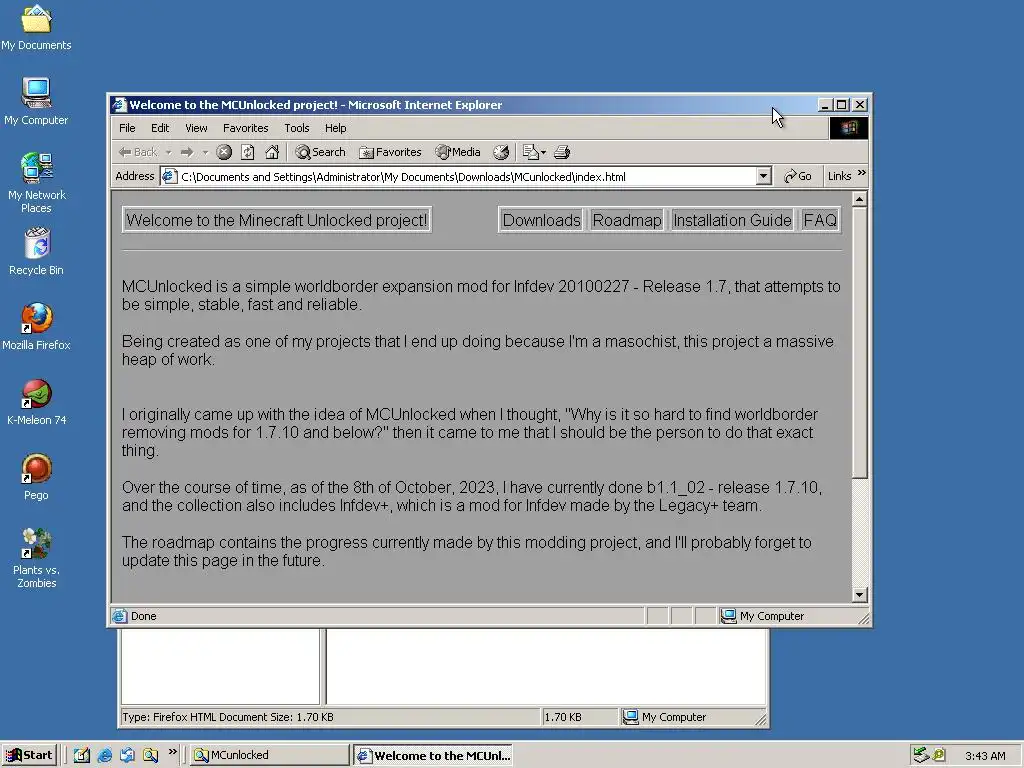Open the Back button history dropdown

point(168,152)
